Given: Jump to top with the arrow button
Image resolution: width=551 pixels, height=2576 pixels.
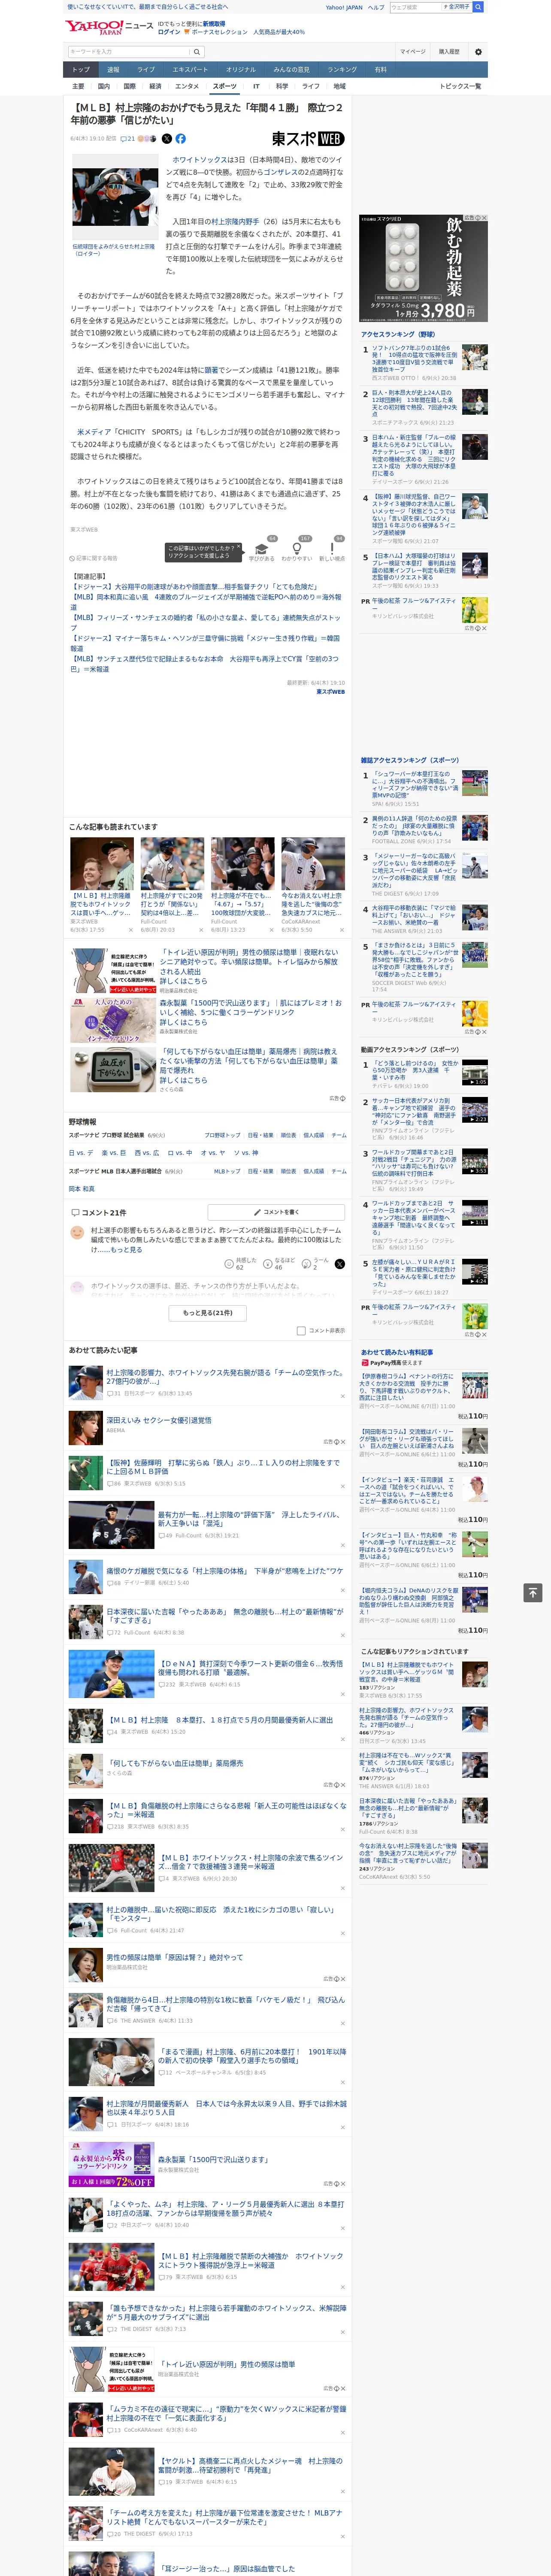Looking at the screenshot, I should pyautogui.click(x=533, y=1592).
